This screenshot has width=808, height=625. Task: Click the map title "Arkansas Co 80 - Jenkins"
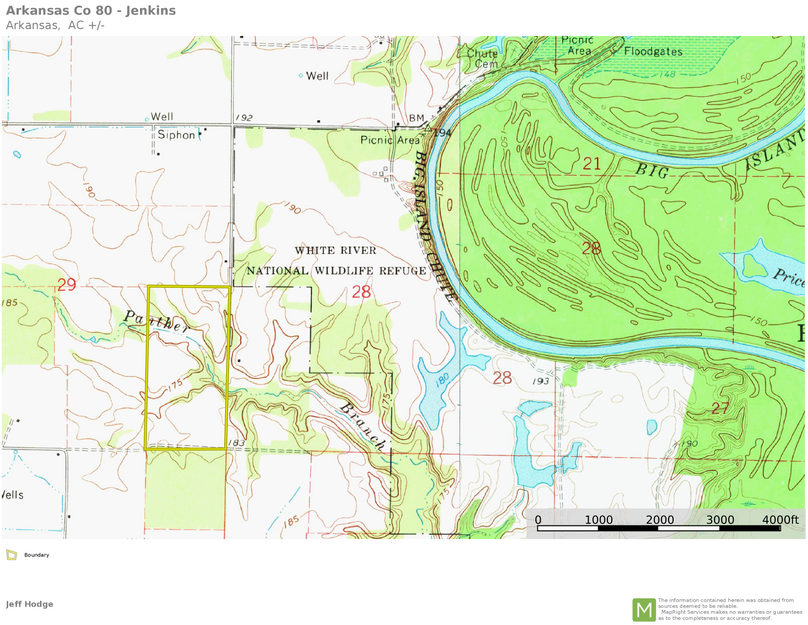[91, 10]
